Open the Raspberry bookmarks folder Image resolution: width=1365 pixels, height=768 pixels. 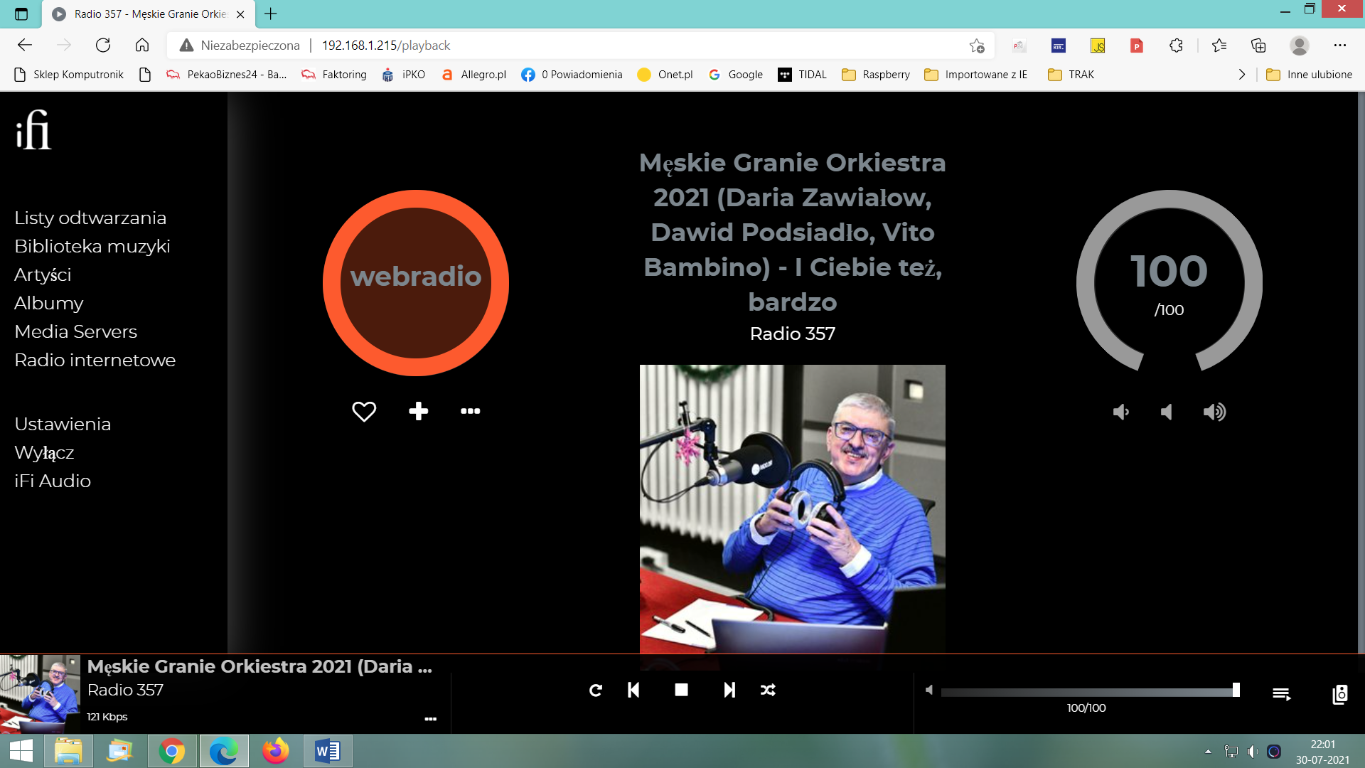tap(876, 74)
